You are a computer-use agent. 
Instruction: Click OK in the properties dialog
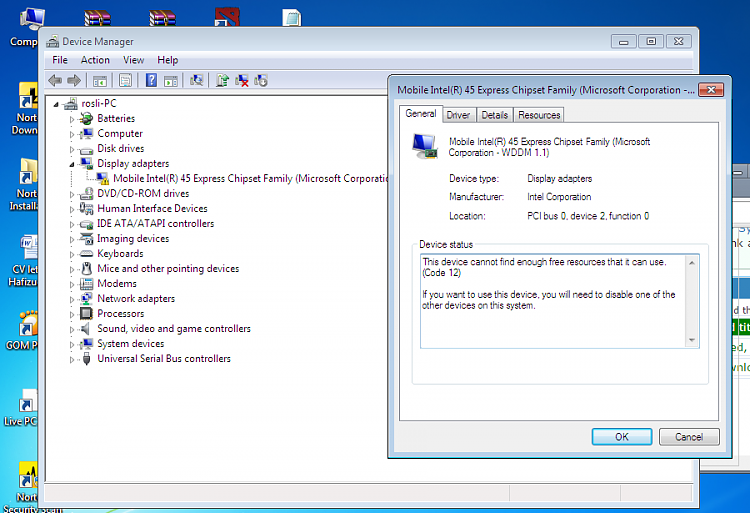tap(622, 437)
